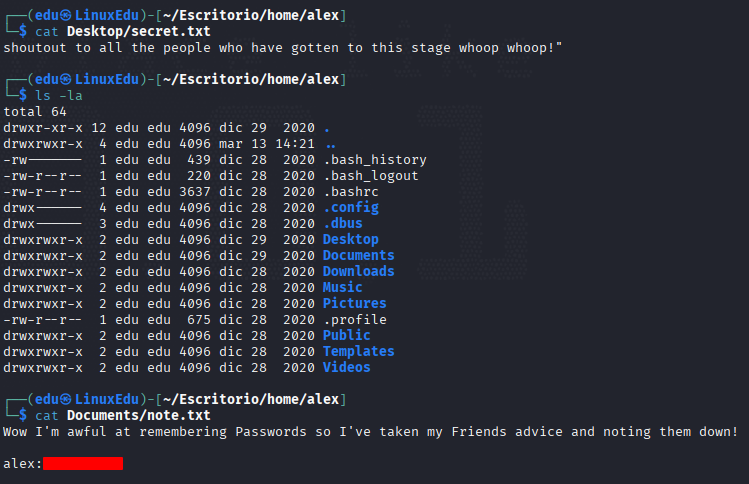This screenshot has height=484, width=749.
Task: Click the red redacted password block
Action: coord(83,463)
